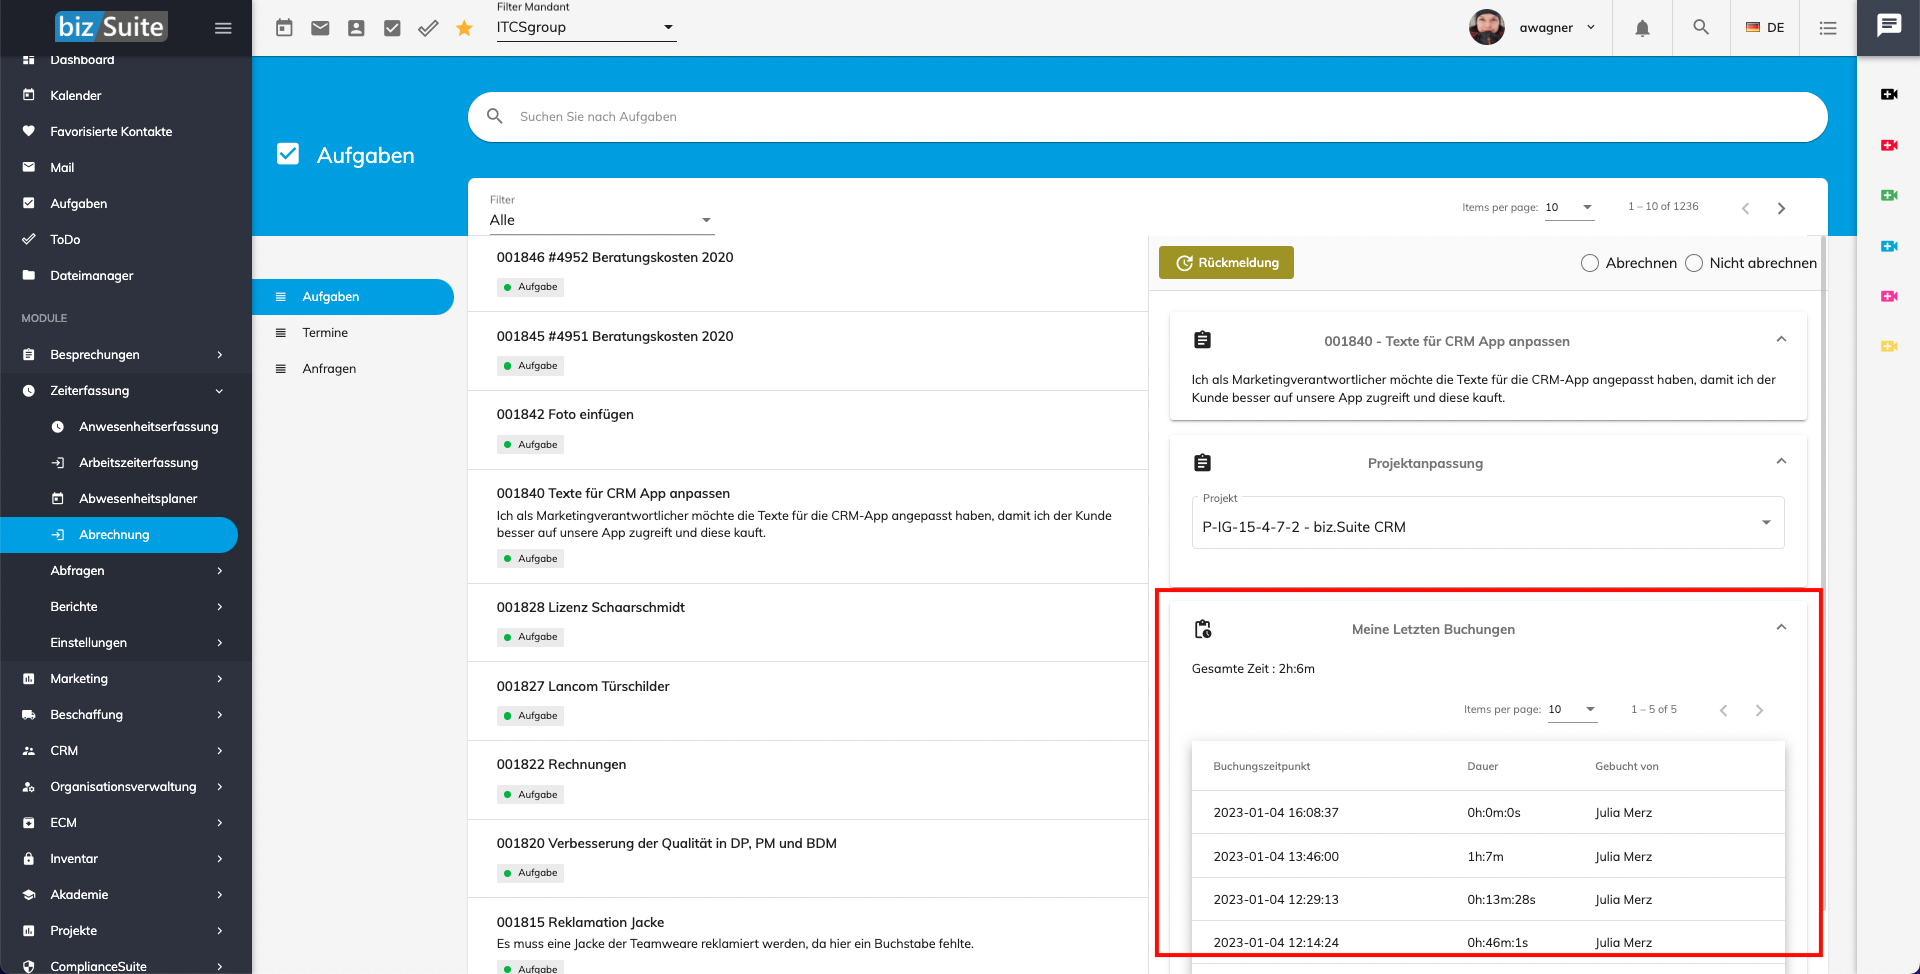Open task 001842 Foto einfügen
This screenshot has height=974, width=1920.
565,415
